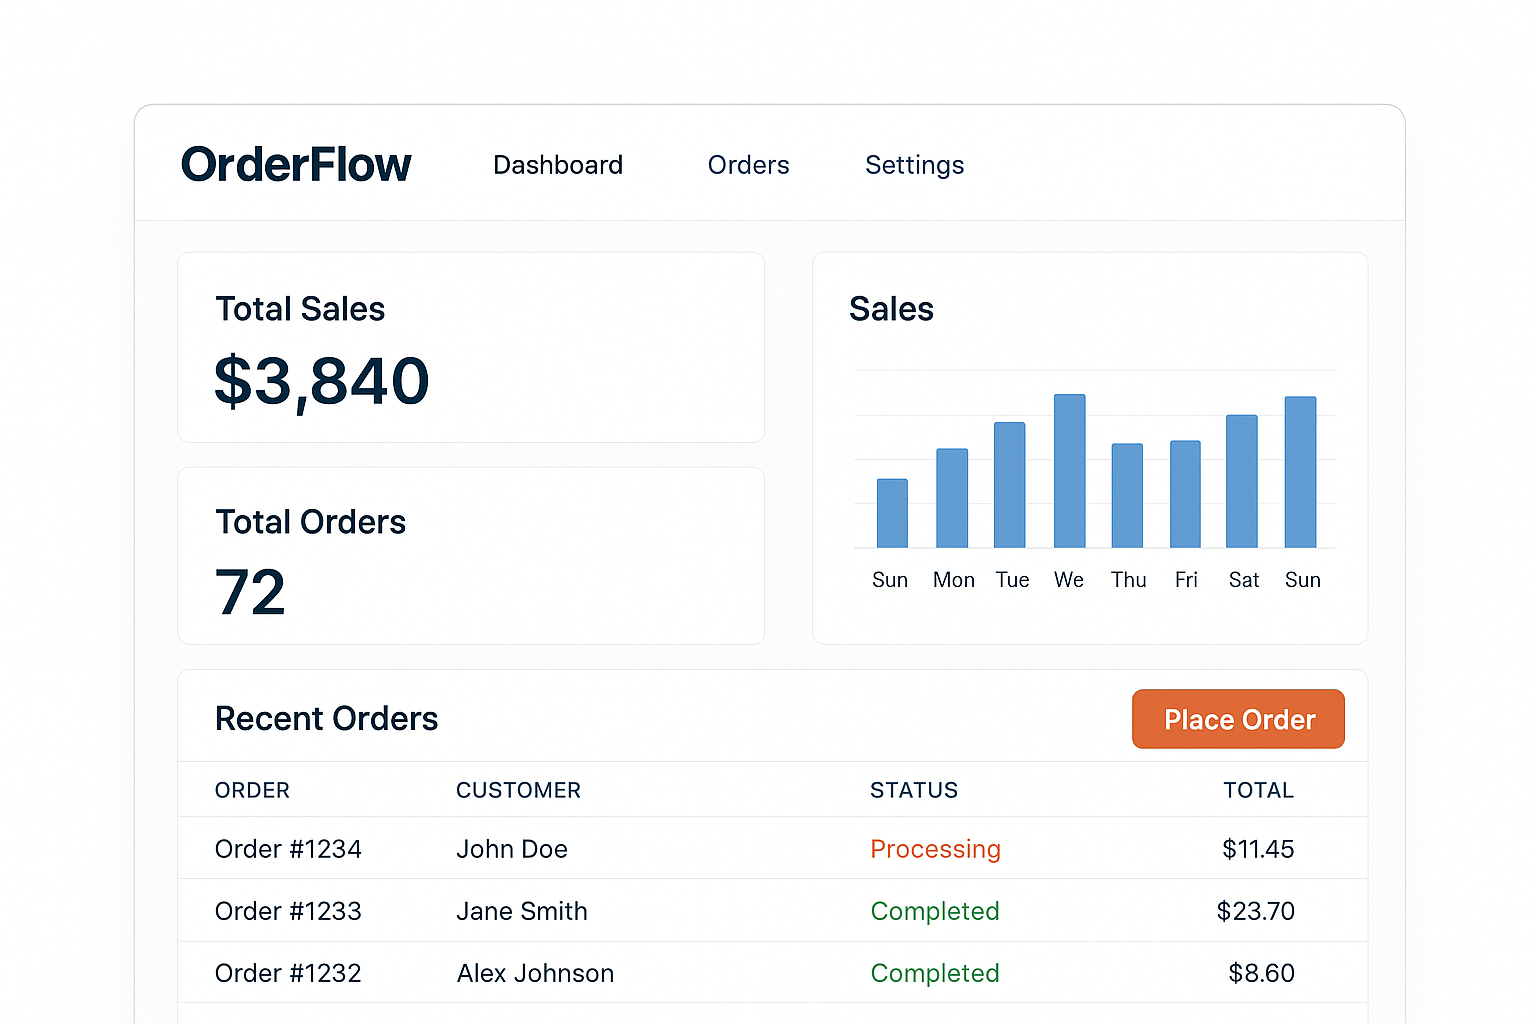Sort by the STATUS column header
The width and height of the screenshot is (1536, 1024).
tap(914, 790)
